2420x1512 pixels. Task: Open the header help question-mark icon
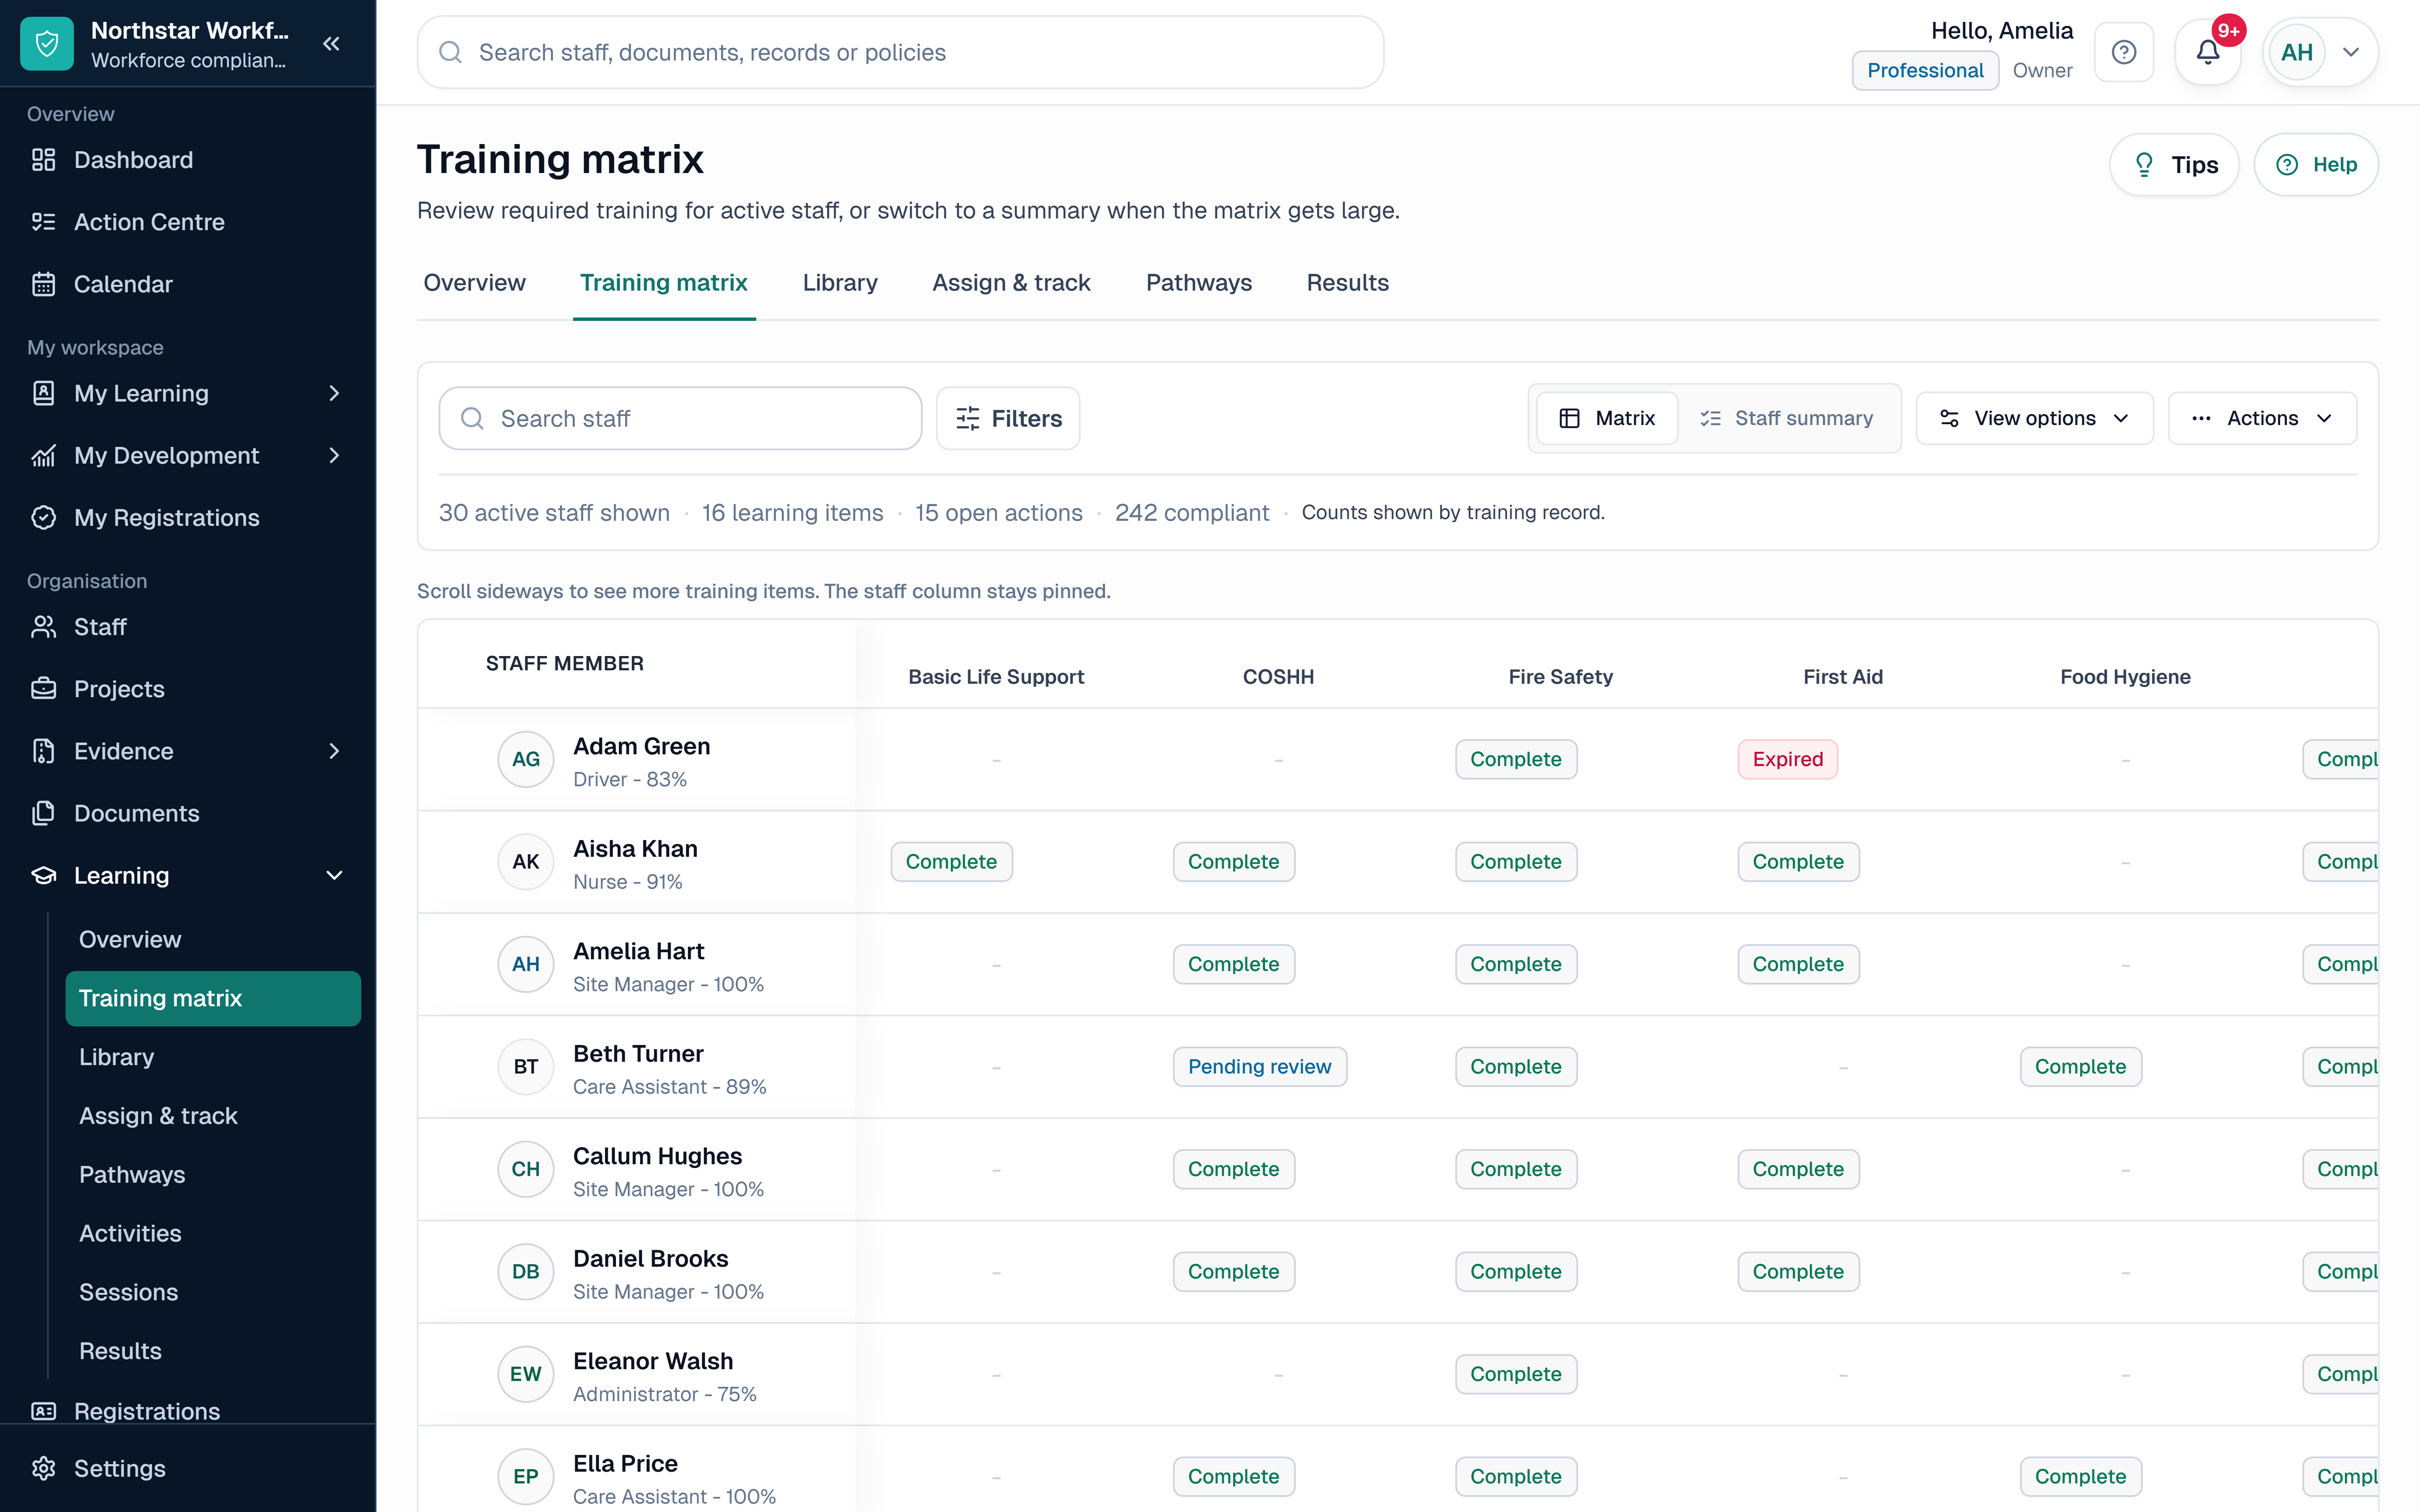[2124, 52]
